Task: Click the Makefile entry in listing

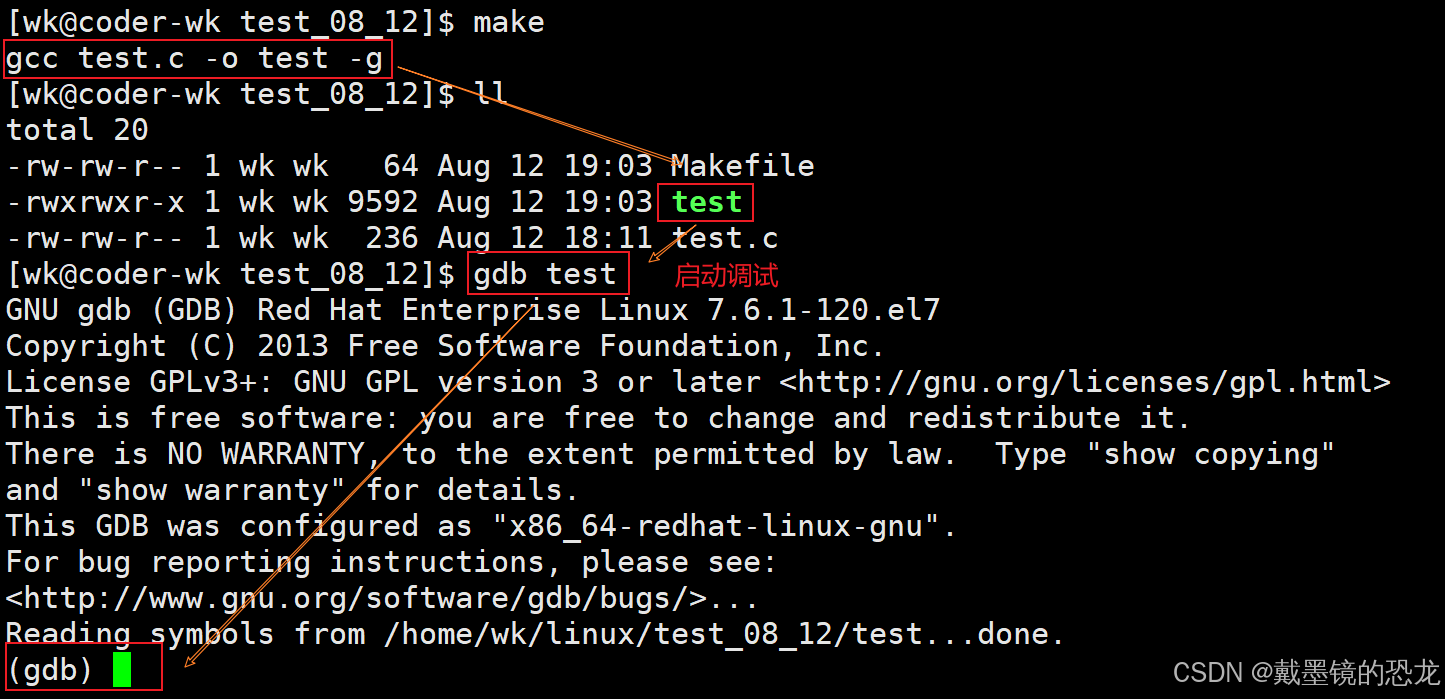Action: click(x=742, y=166)
